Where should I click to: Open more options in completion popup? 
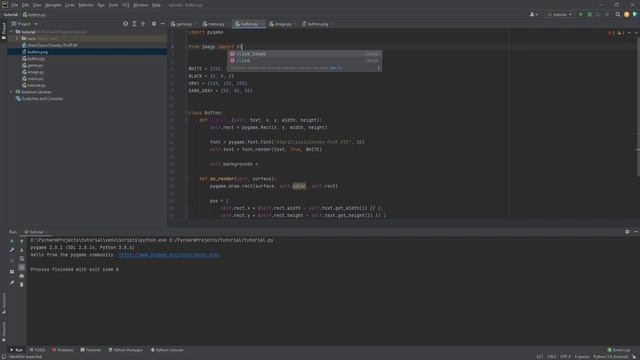(378, 68)
